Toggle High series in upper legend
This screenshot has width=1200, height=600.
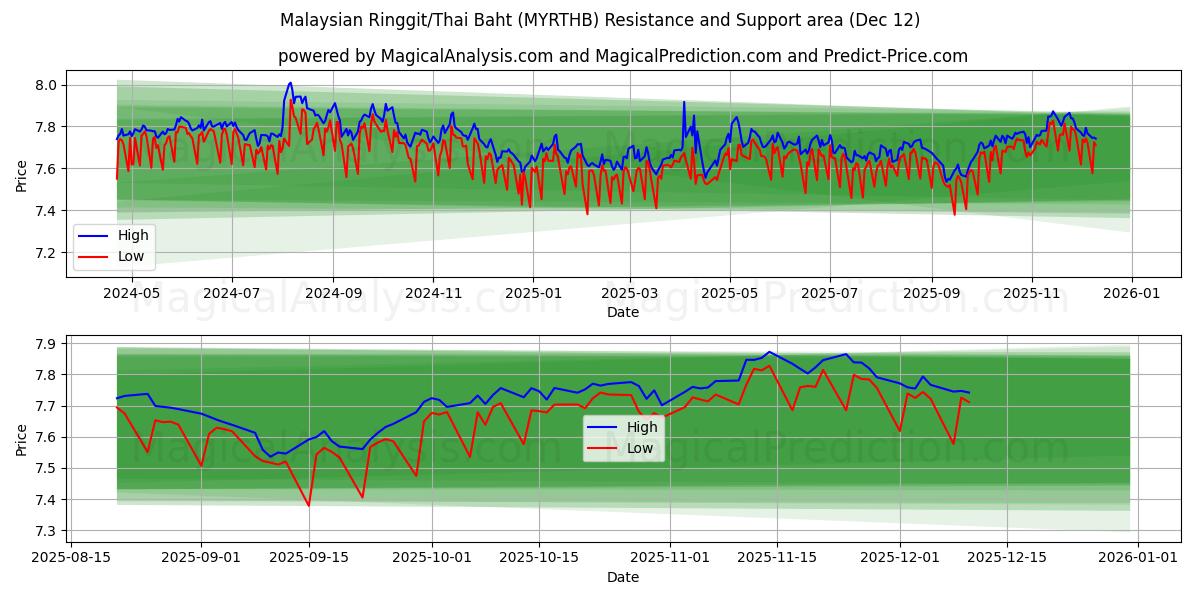pos(131,235)
